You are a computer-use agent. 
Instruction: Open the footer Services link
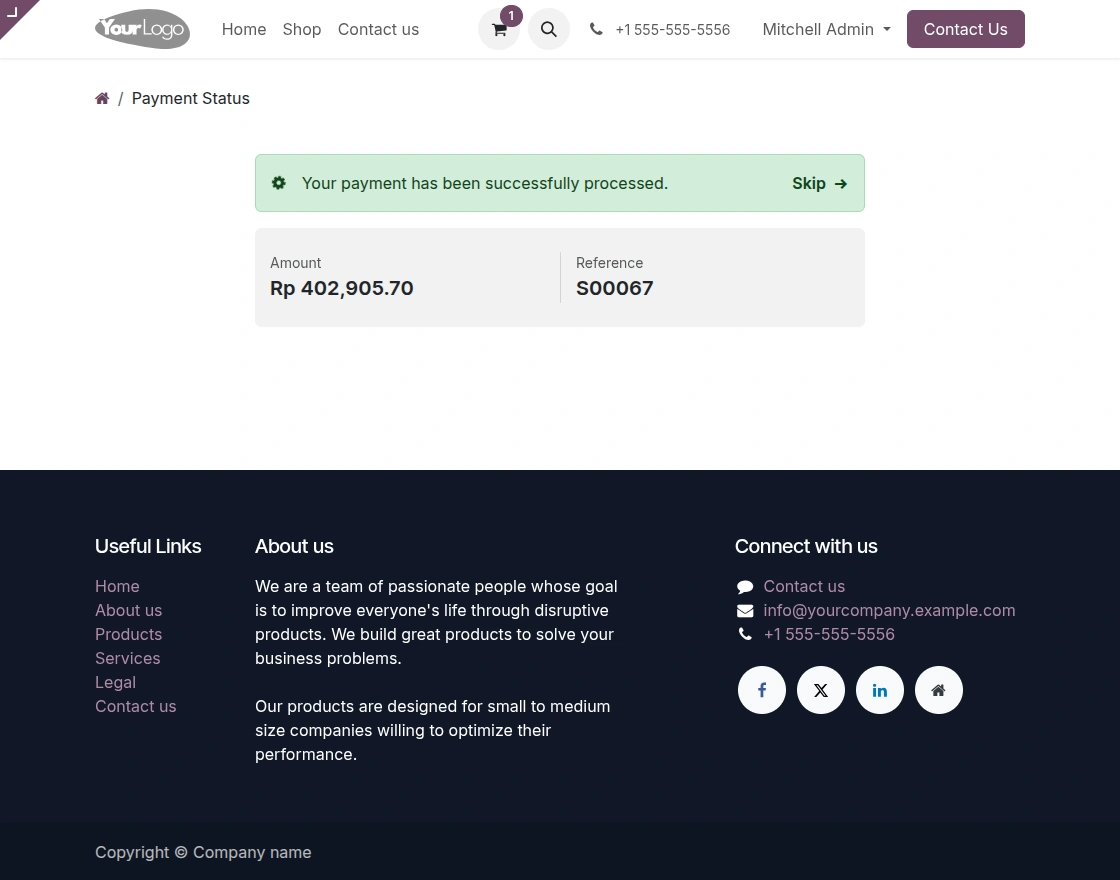127,658
